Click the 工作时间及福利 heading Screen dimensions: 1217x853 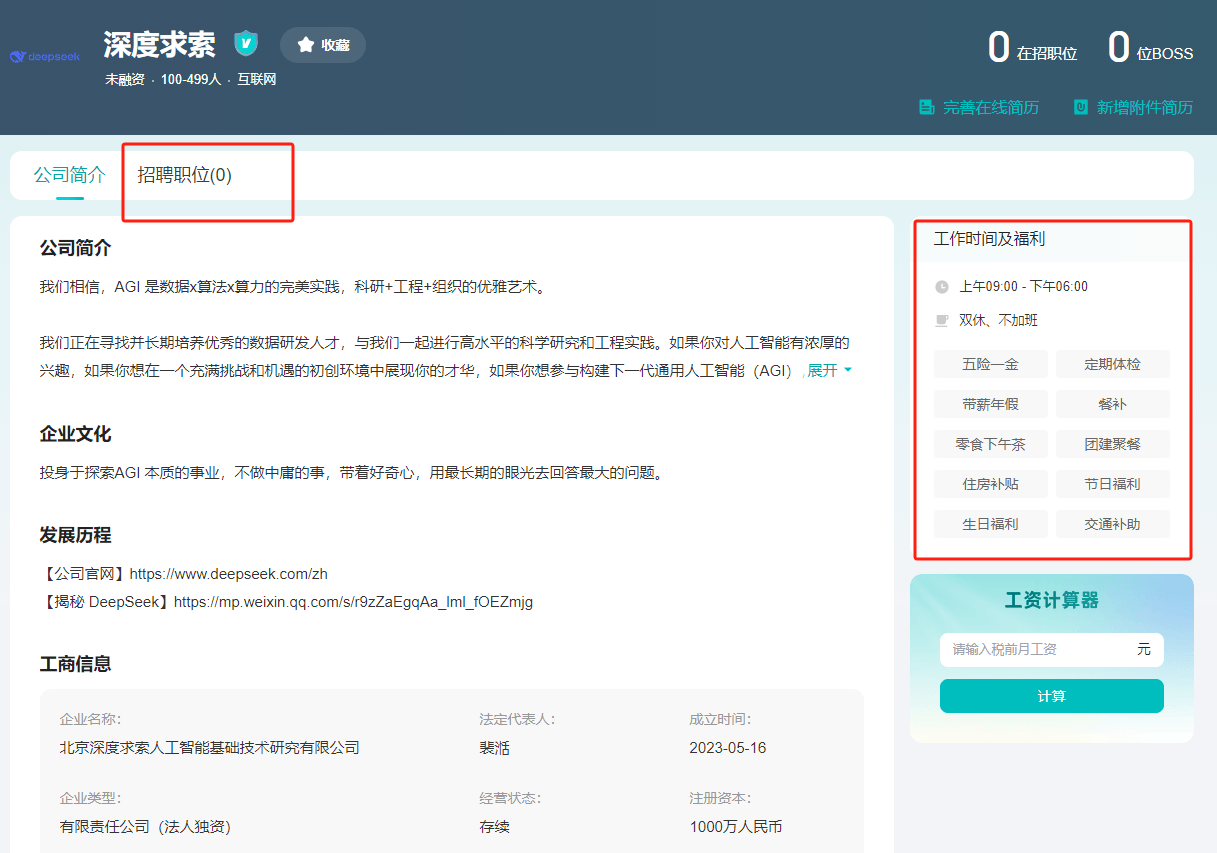click(x=990, y=239)
